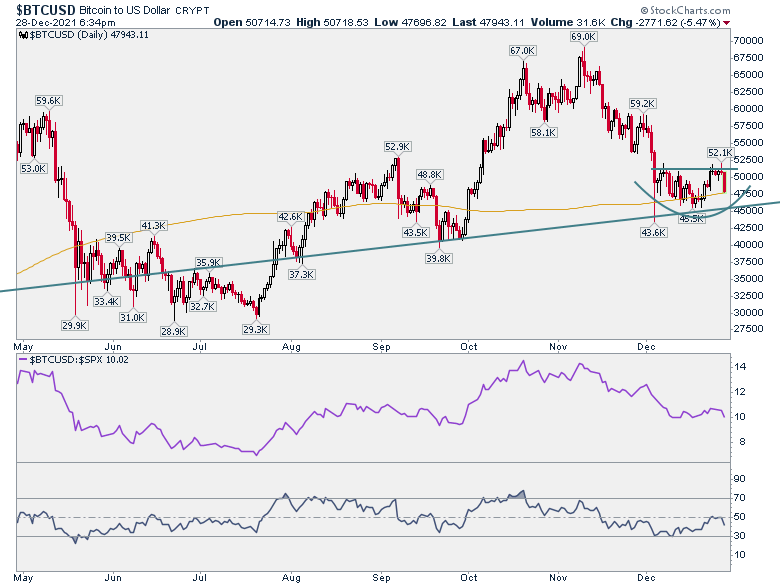Click the 8 value on the ratio axis
Screen dimensions: 780x586
coord(741,442)
